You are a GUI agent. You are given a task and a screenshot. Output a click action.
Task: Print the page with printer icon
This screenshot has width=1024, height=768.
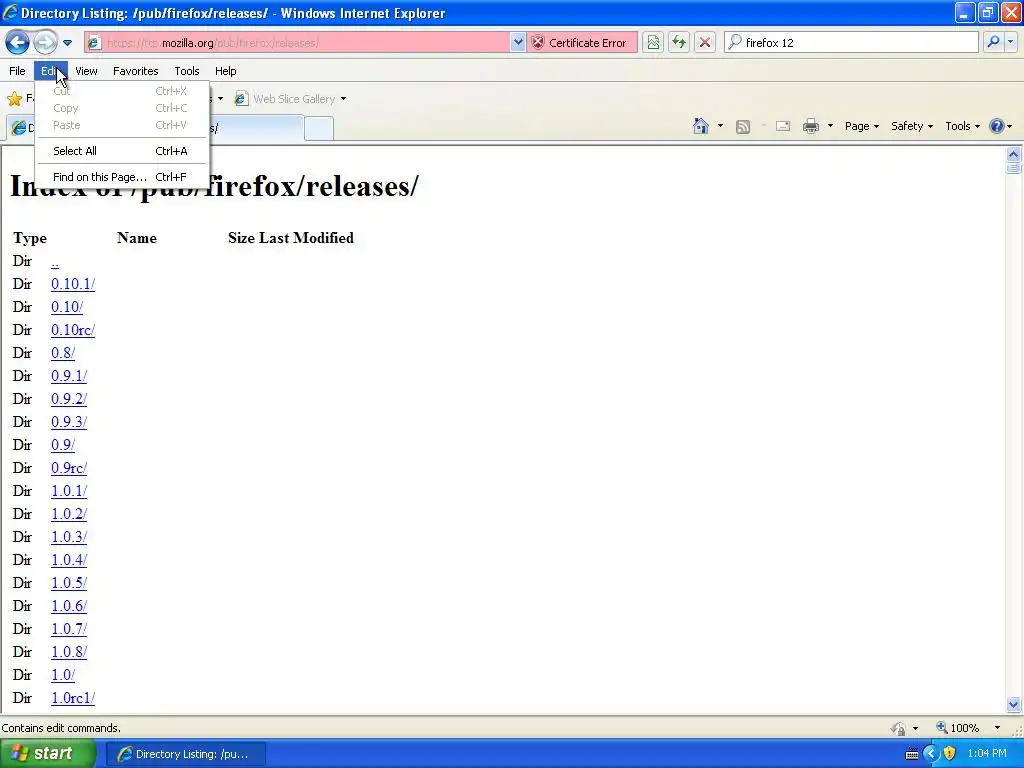coord(810,126)
